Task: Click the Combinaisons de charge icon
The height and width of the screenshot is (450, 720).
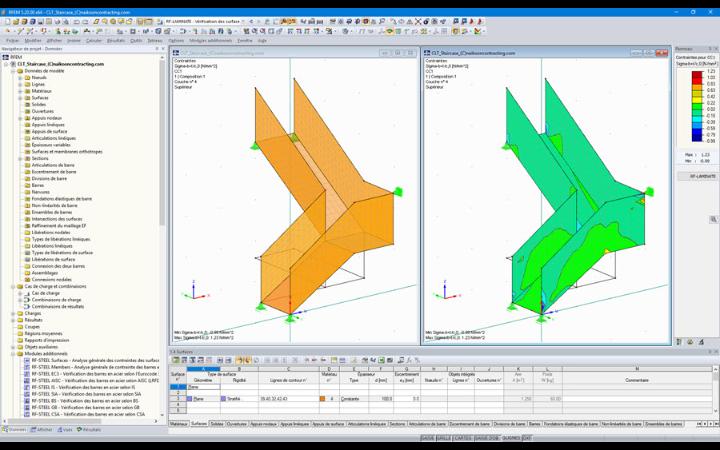Action: [x=27, y=300]
